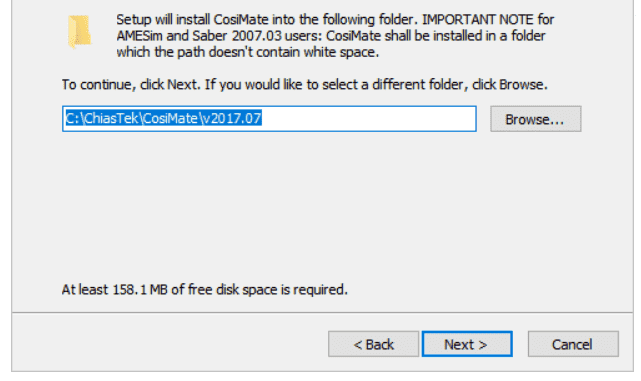Click the word Browse in the instruction sentence
The width and height of the screenshot is (641, 381).
coord(522,85)
